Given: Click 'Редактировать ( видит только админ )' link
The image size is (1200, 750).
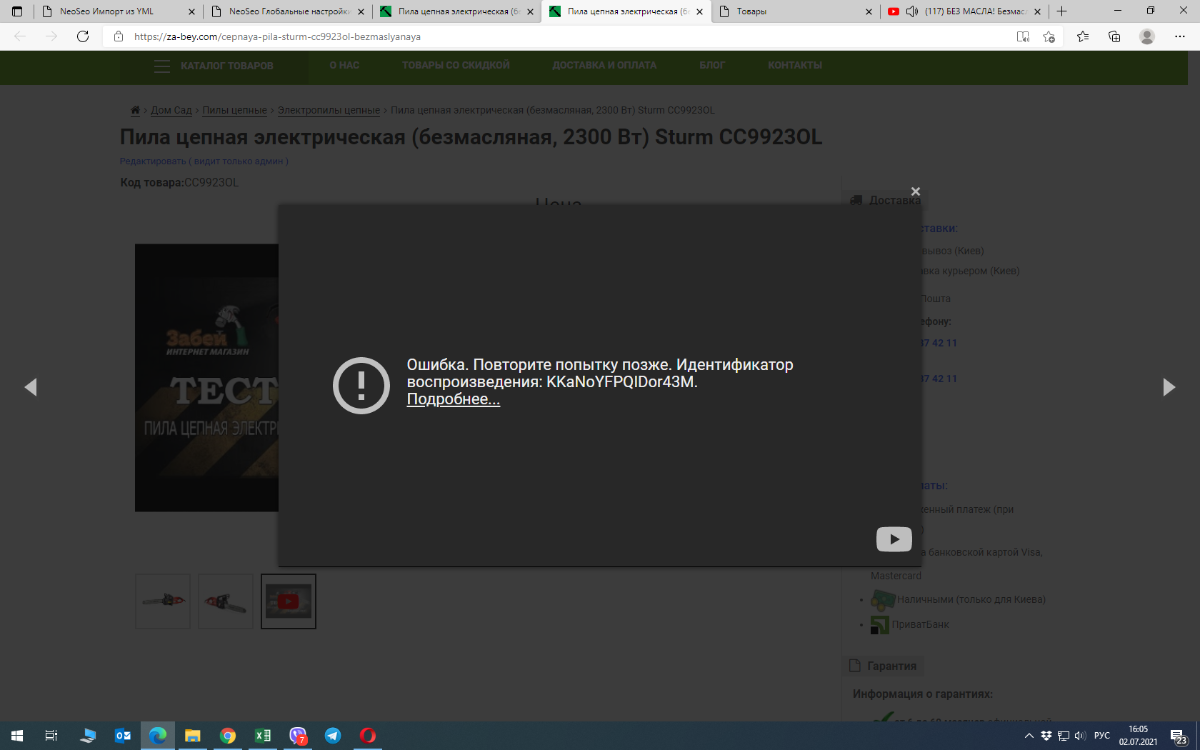Looking at the screenshot, I should tap(204, 161).
